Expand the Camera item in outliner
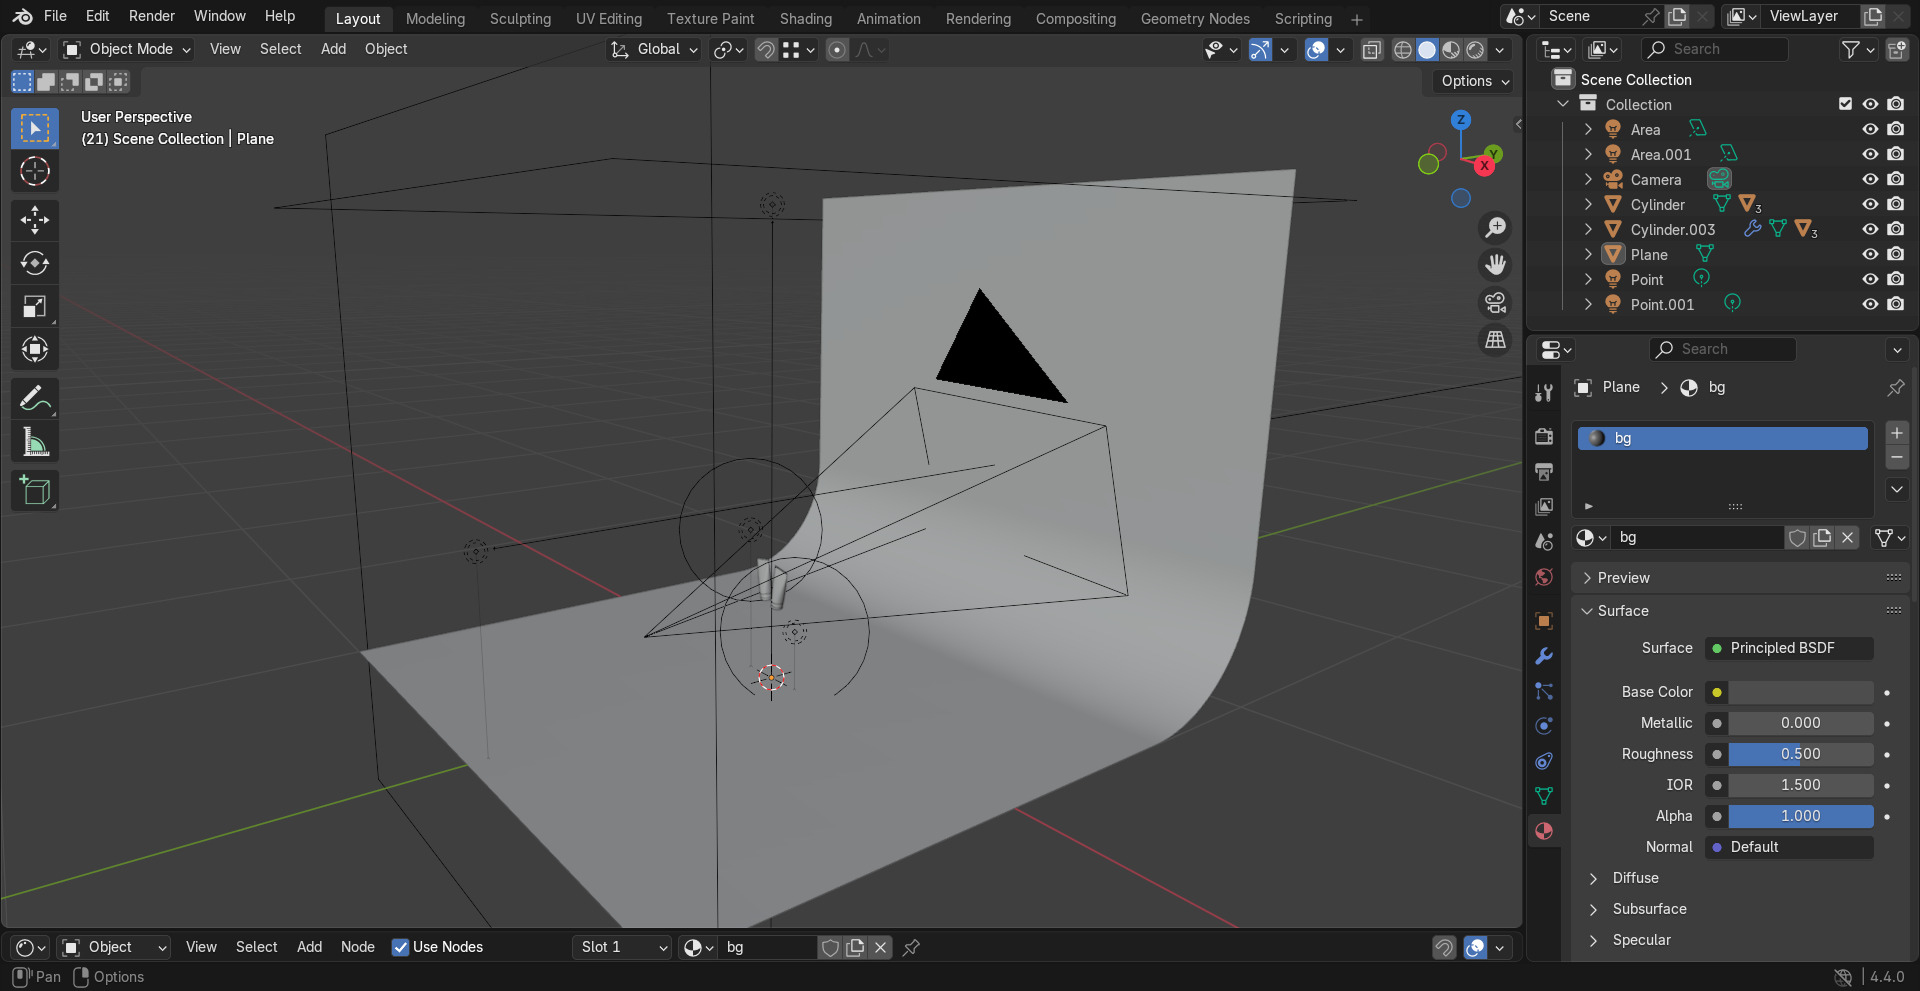Screen dimensions: 1920x991 pyautogui.click(x=1588, y=179)
